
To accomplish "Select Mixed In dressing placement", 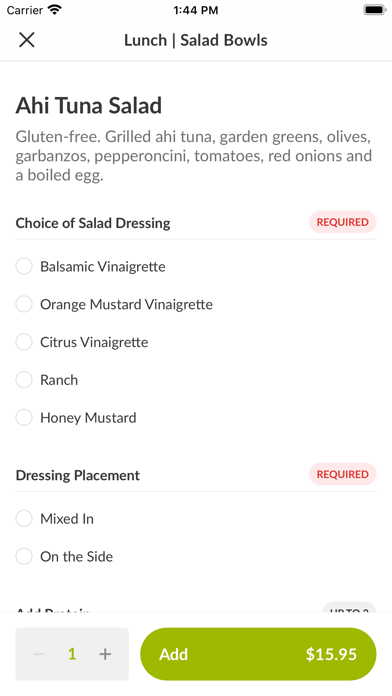I will tap(196, 518).
